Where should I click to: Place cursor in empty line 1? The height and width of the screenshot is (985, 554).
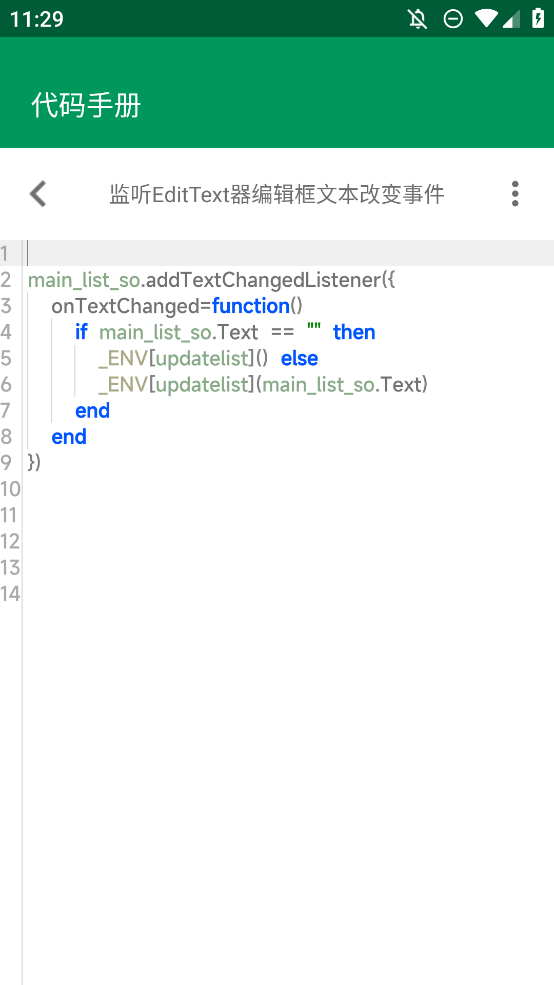tap(289, 253)
